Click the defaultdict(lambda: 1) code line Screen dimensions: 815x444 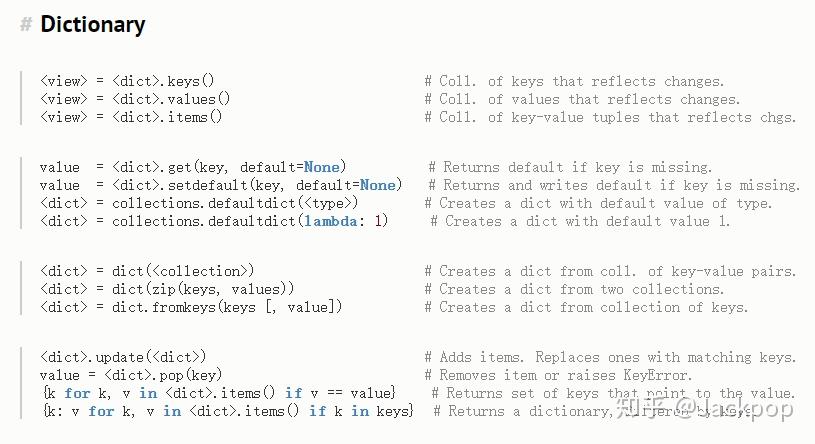point(214,221)
